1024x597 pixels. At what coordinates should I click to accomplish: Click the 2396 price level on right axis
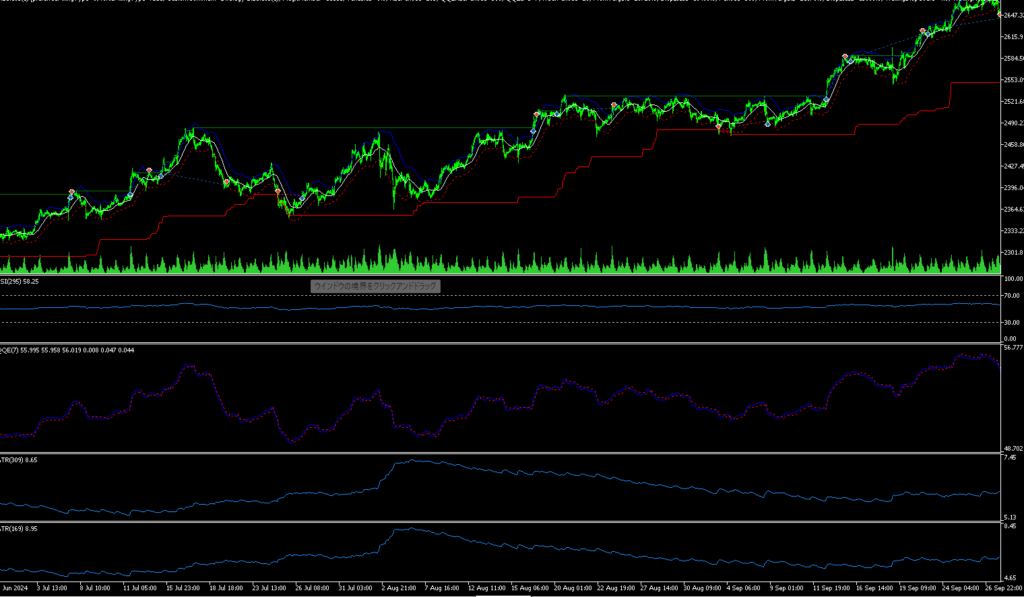coord(1011,188)
